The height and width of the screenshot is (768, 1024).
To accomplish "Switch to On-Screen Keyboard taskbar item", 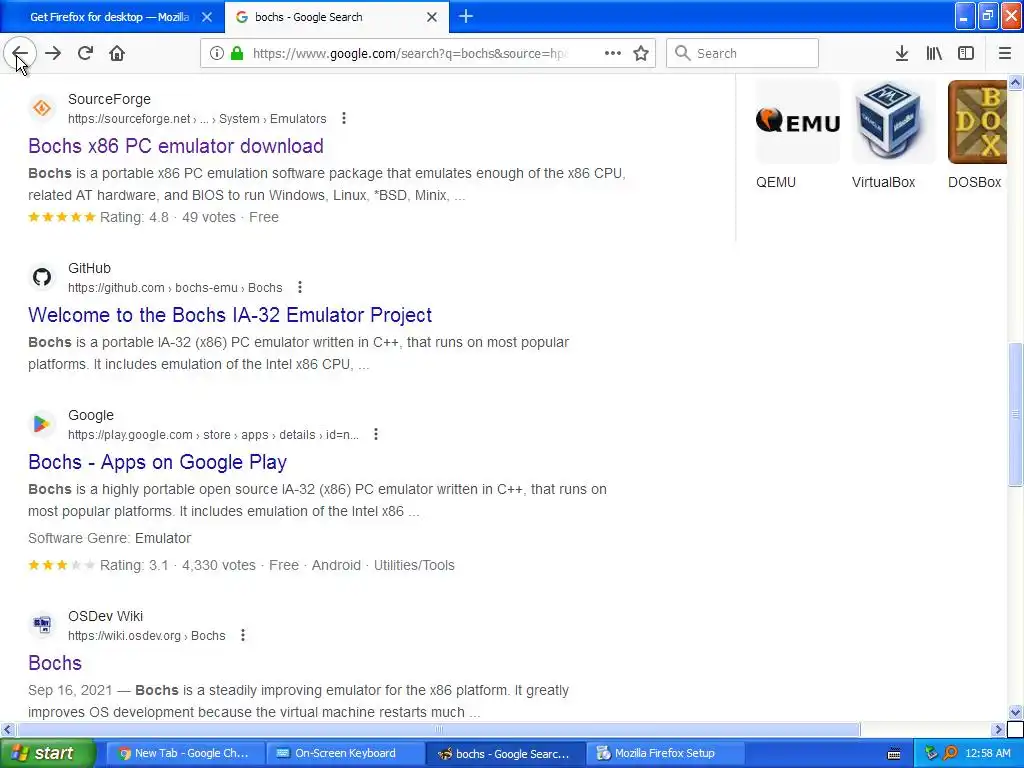I will (345, 754).
